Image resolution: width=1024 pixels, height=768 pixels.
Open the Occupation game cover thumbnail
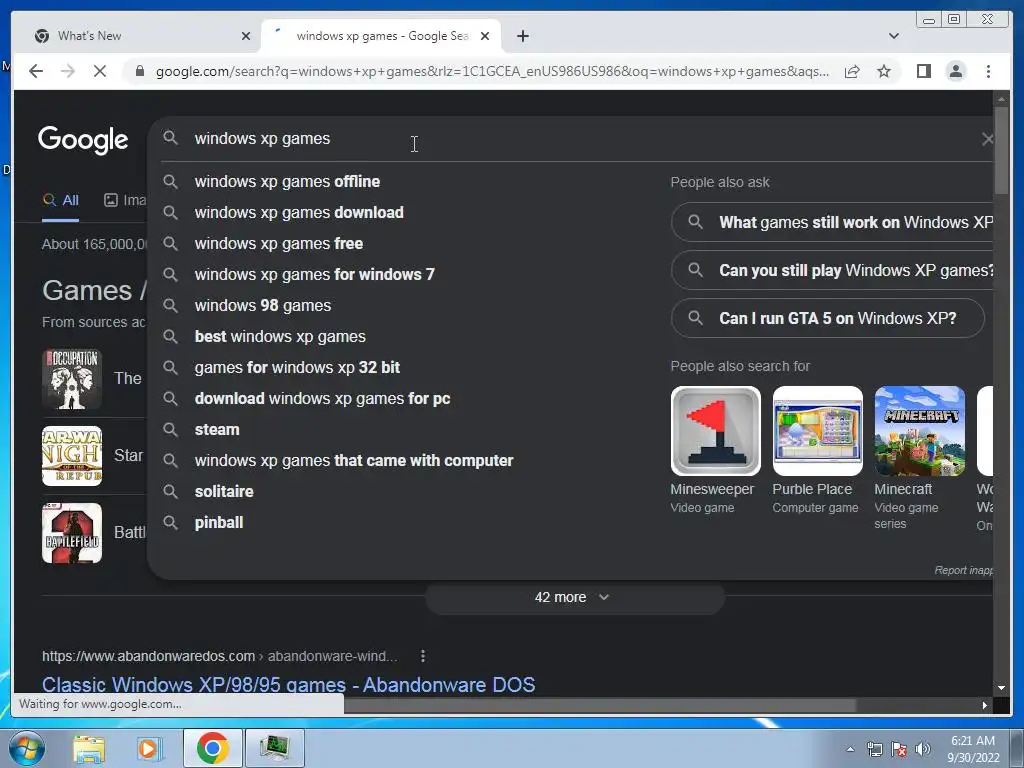tap(72, 379)
